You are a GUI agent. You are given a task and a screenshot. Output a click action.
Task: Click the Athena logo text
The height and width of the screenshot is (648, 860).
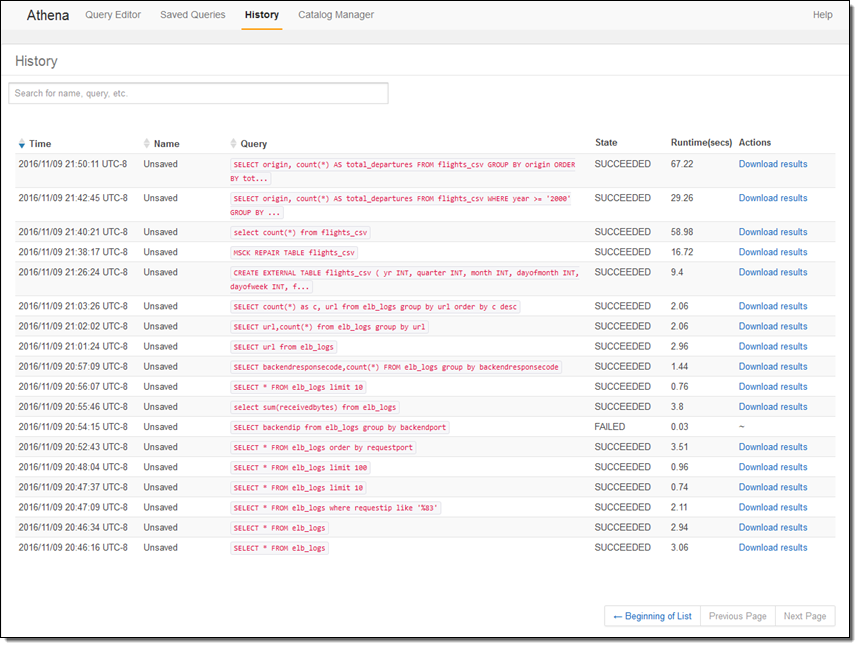[48, 15]
